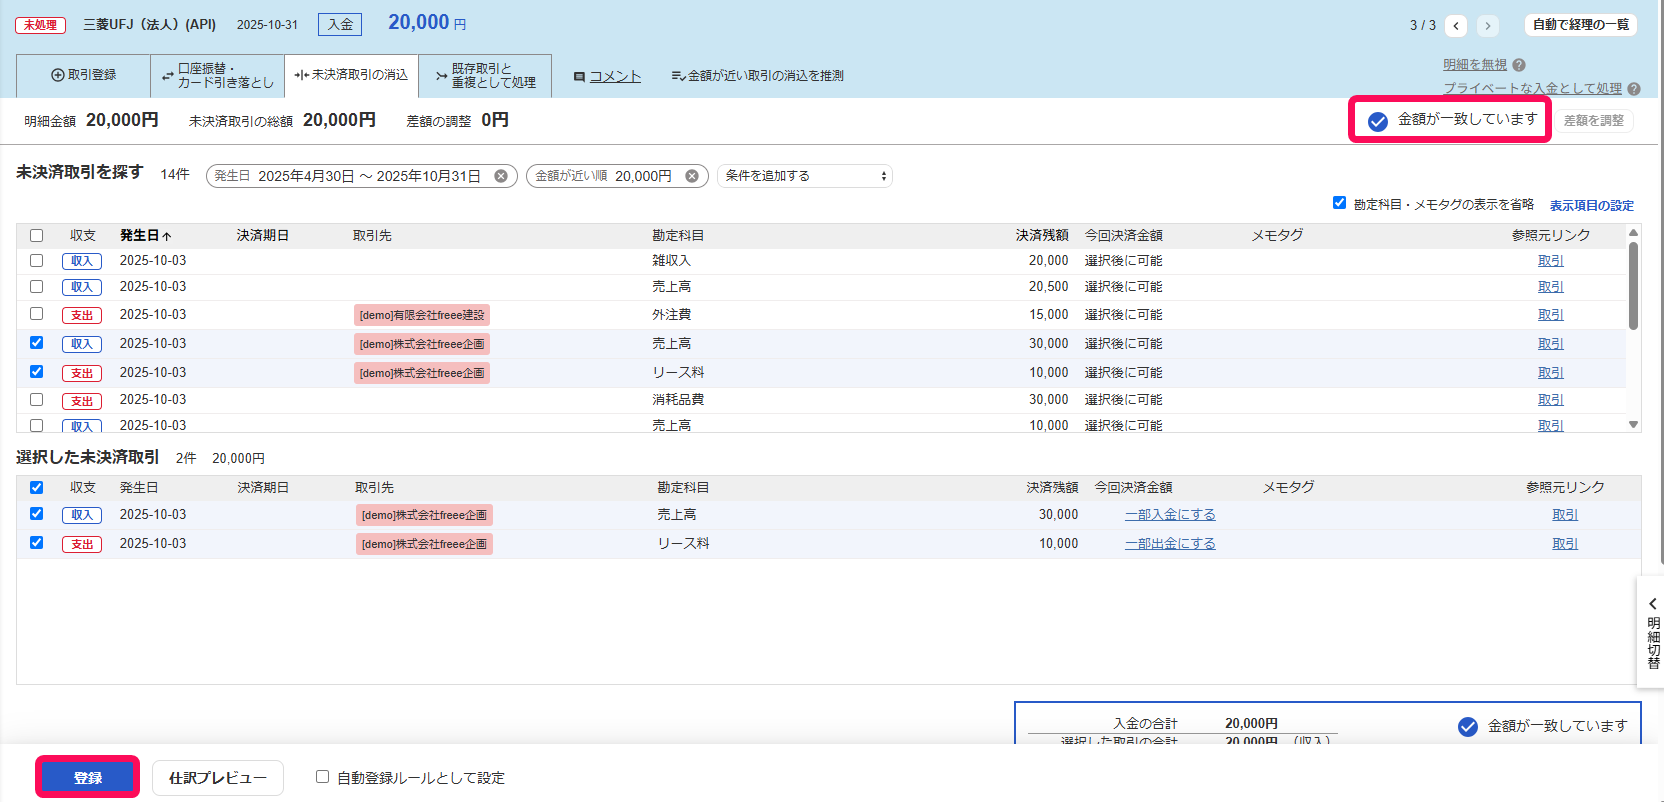Image resolution: width=1664 pixels, height=802 pixels.
Task: Open the 条件を追加する dropdown
Action: click(805, 176)
